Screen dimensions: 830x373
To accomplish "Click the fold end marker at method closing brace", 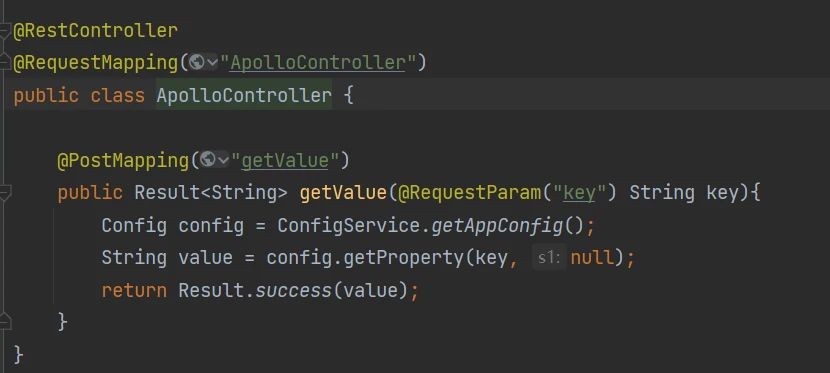I will [x=5, y=321].
